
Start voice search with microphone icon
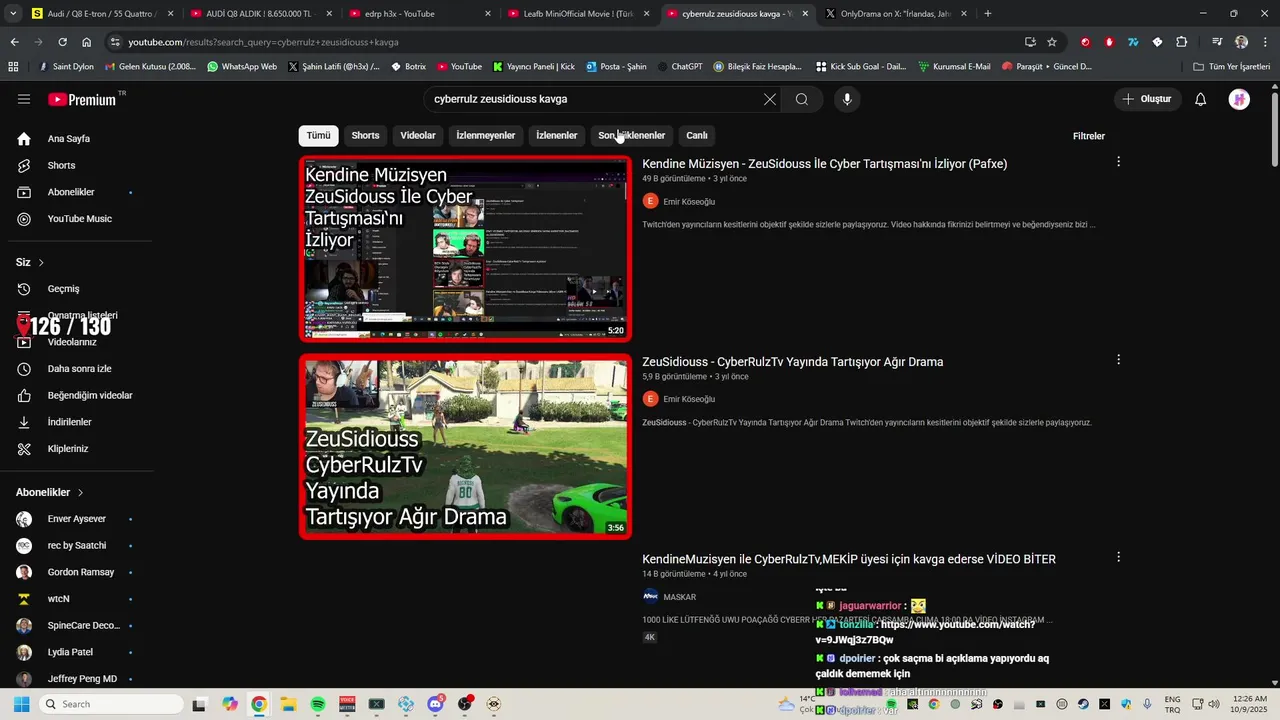847,99
